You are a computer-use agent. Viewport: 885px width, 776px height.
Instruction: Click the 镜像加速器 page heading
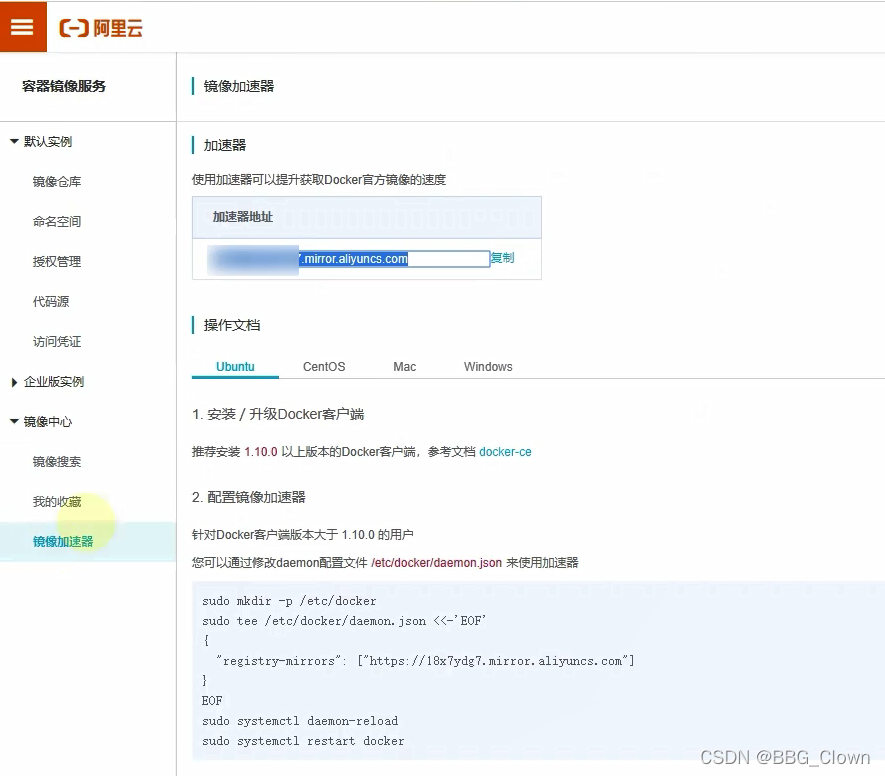point(239,86)
